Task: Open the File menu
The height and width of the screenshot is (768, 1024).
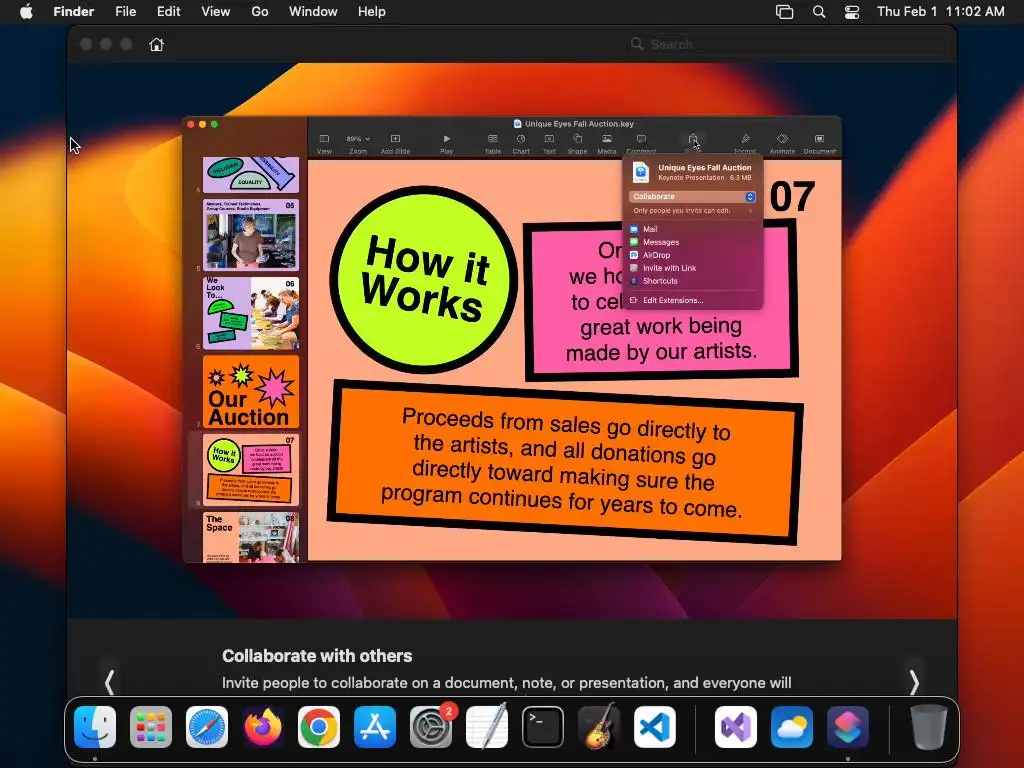Action: tap(125, 12)
